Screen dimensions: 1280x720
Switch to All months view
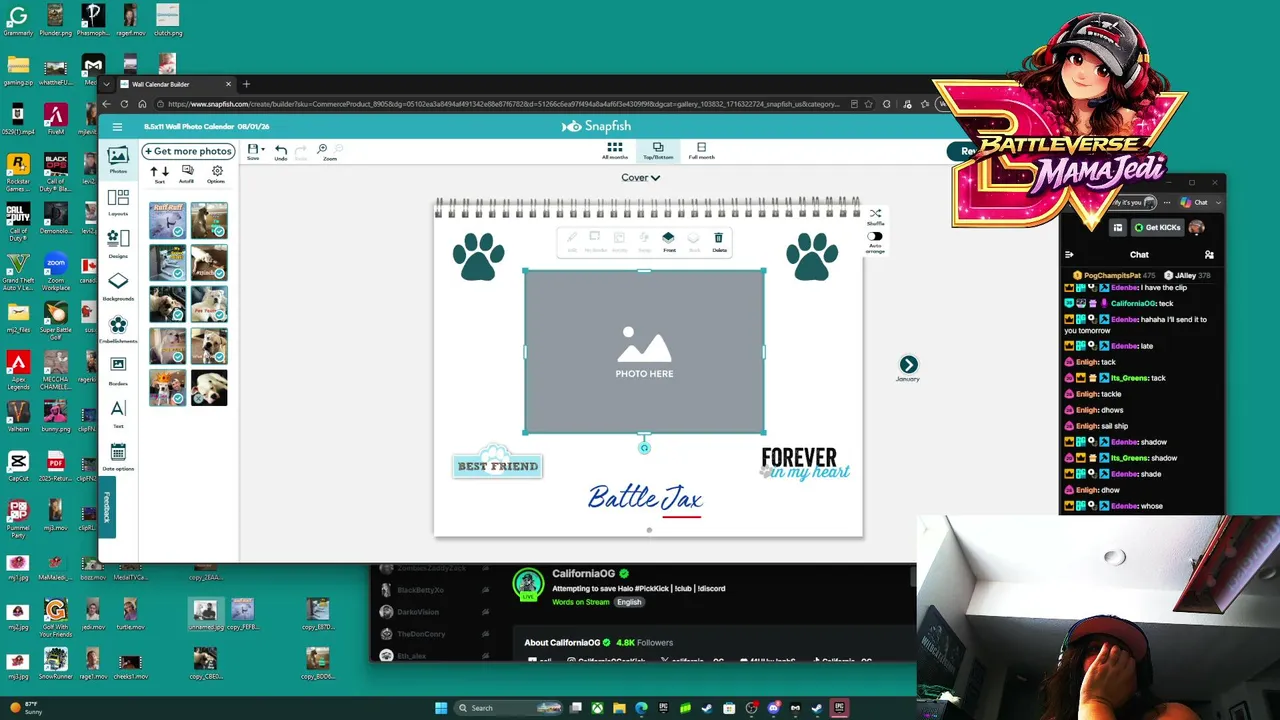[615, 151]
